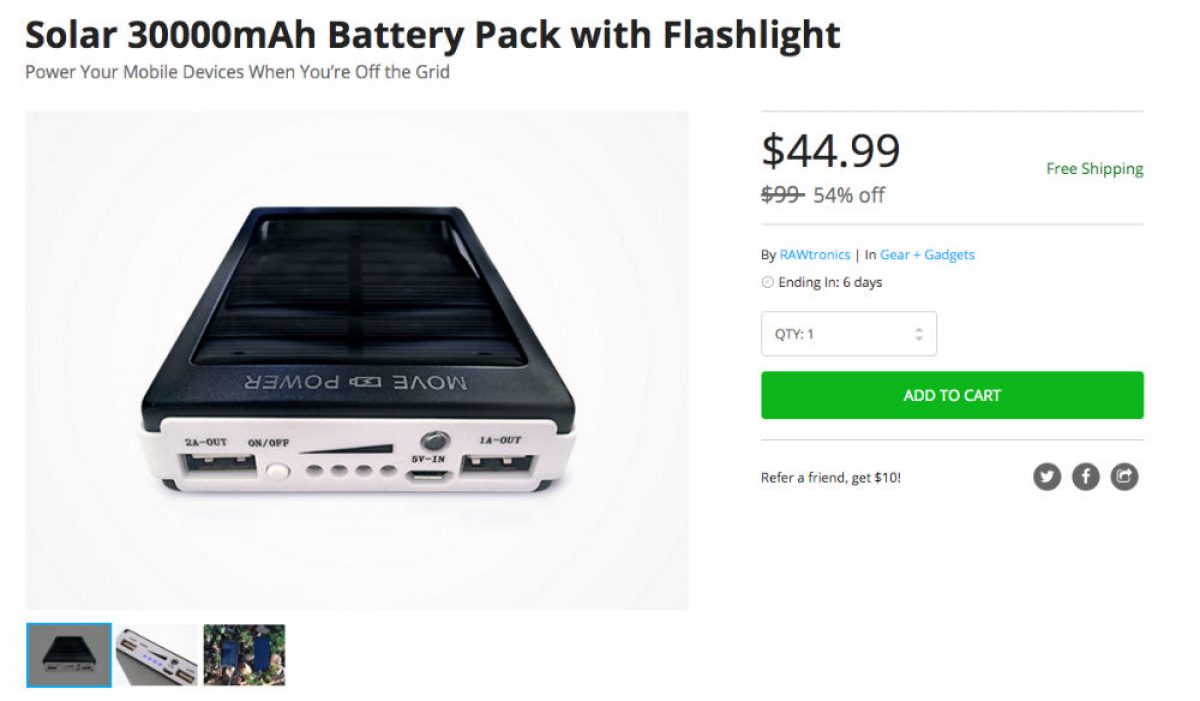This screenshot has width=1200, height=701.
Task: Click the 54% off discount text
Action: point(849,195)
